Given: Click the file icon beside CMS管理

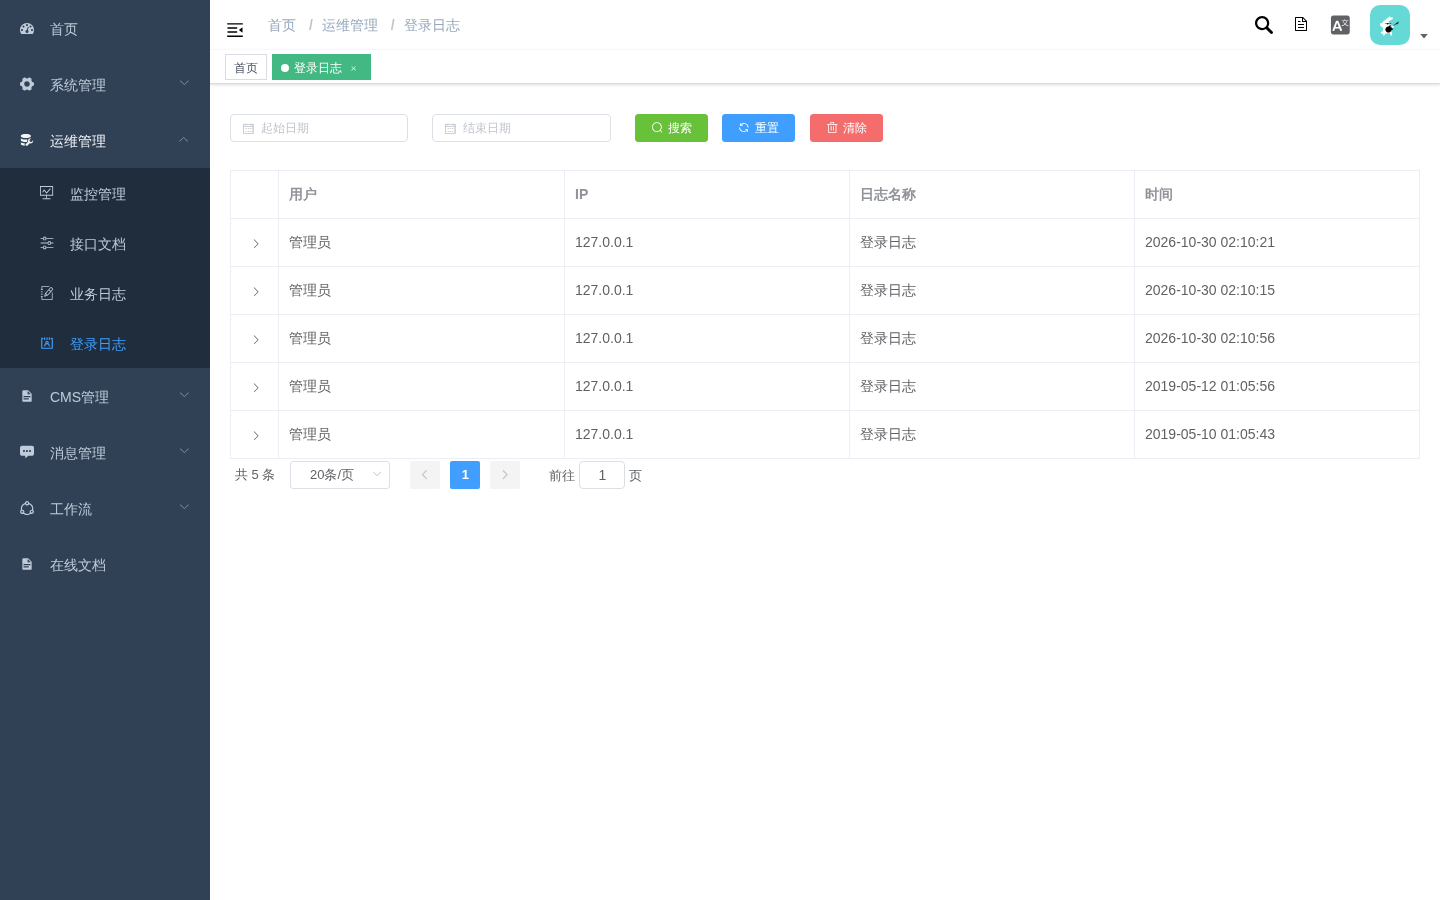Looking at the screenshot, I should 27,397.
